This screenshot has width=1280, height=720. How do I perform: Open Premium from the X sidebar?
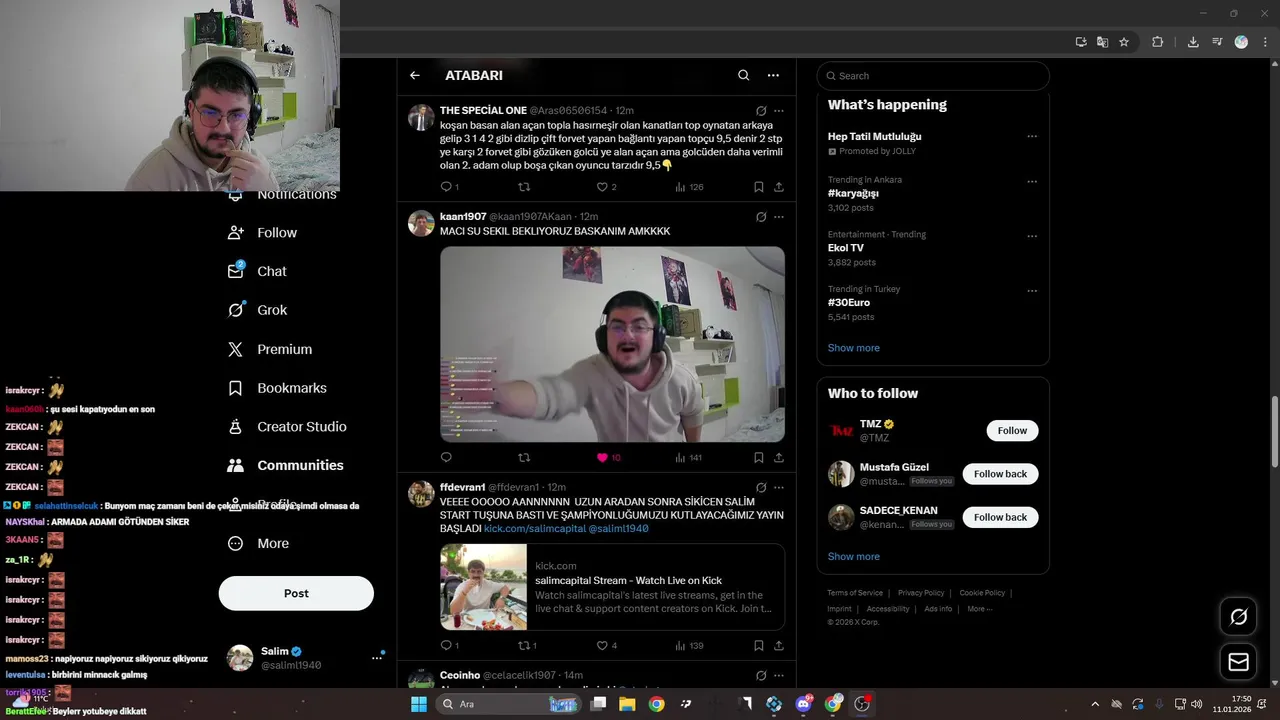(270, 349)
